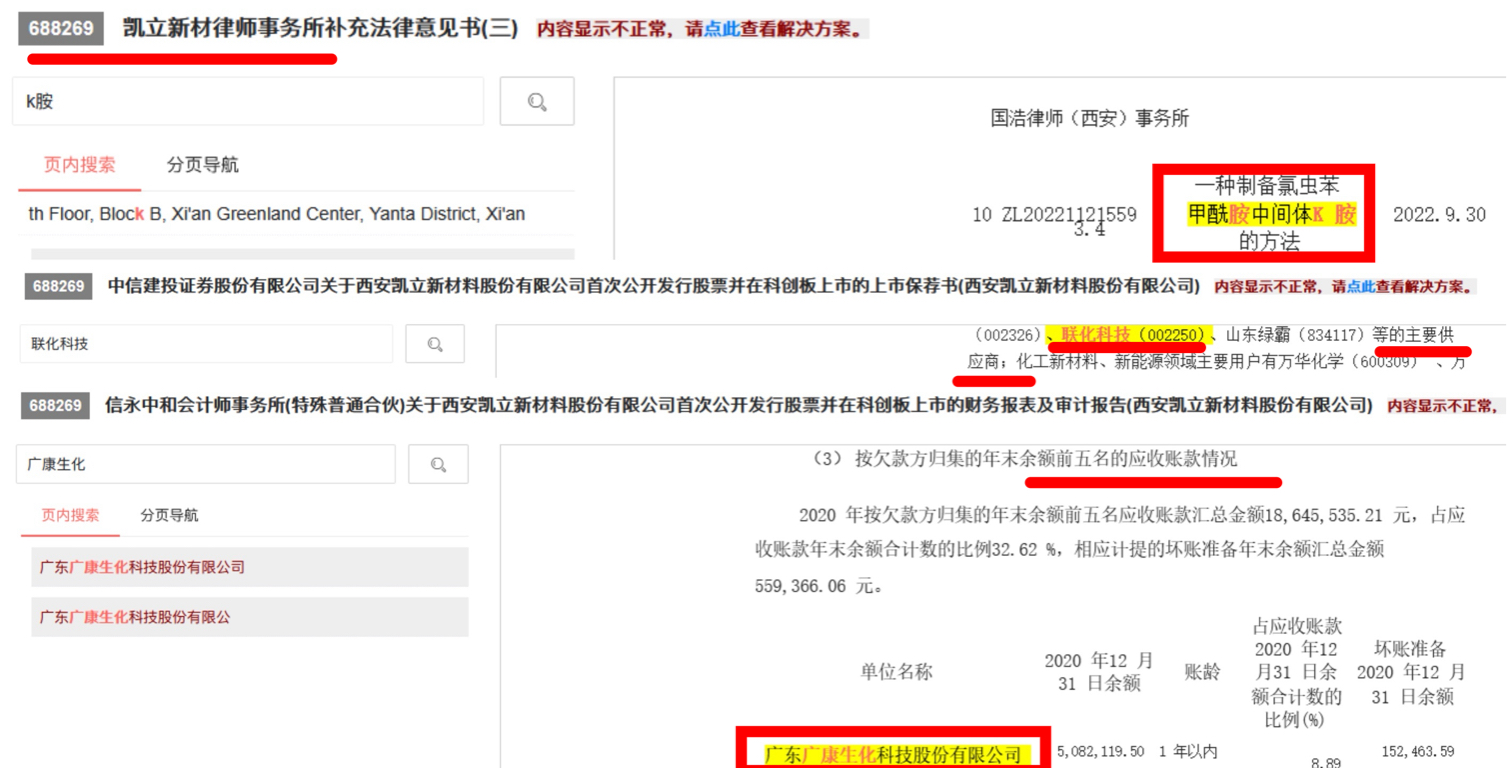Select '页内搜索' tab in third panel
The width and height of the screenshot is (1507, 768).
(x=70, y=515)
